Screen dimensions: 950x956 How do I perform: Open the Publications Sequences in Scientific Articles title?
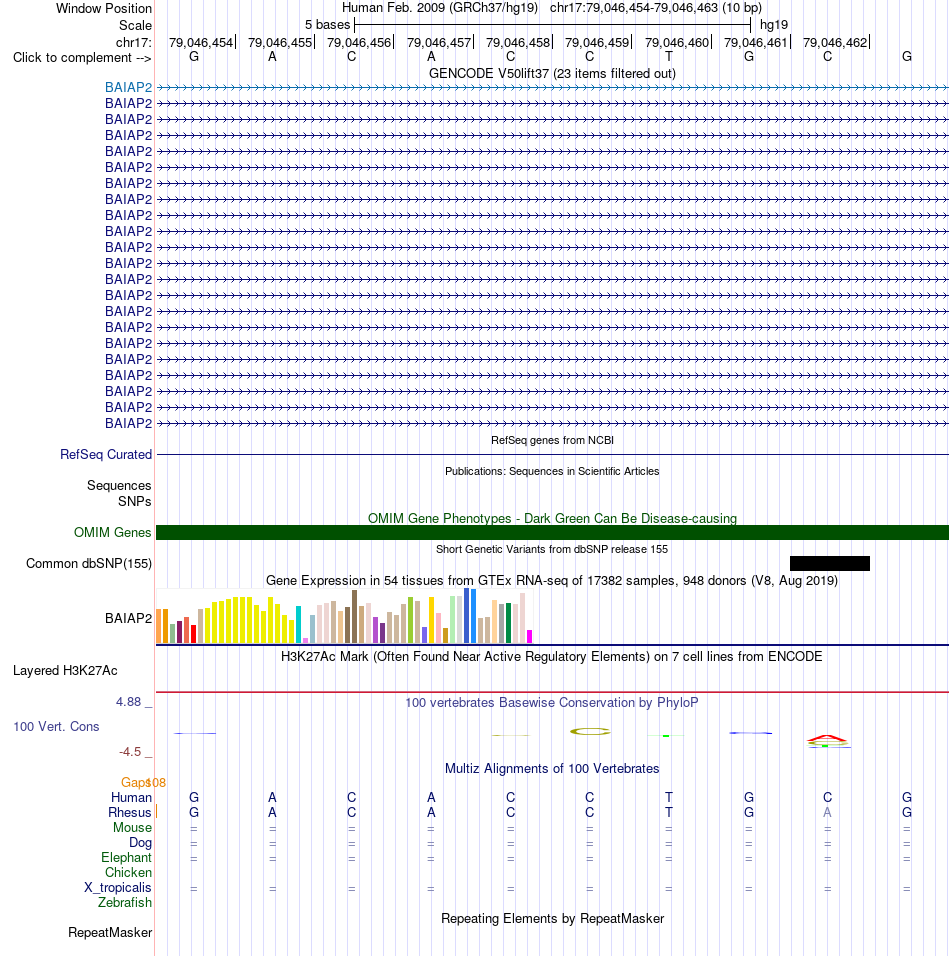pos(552,471)
